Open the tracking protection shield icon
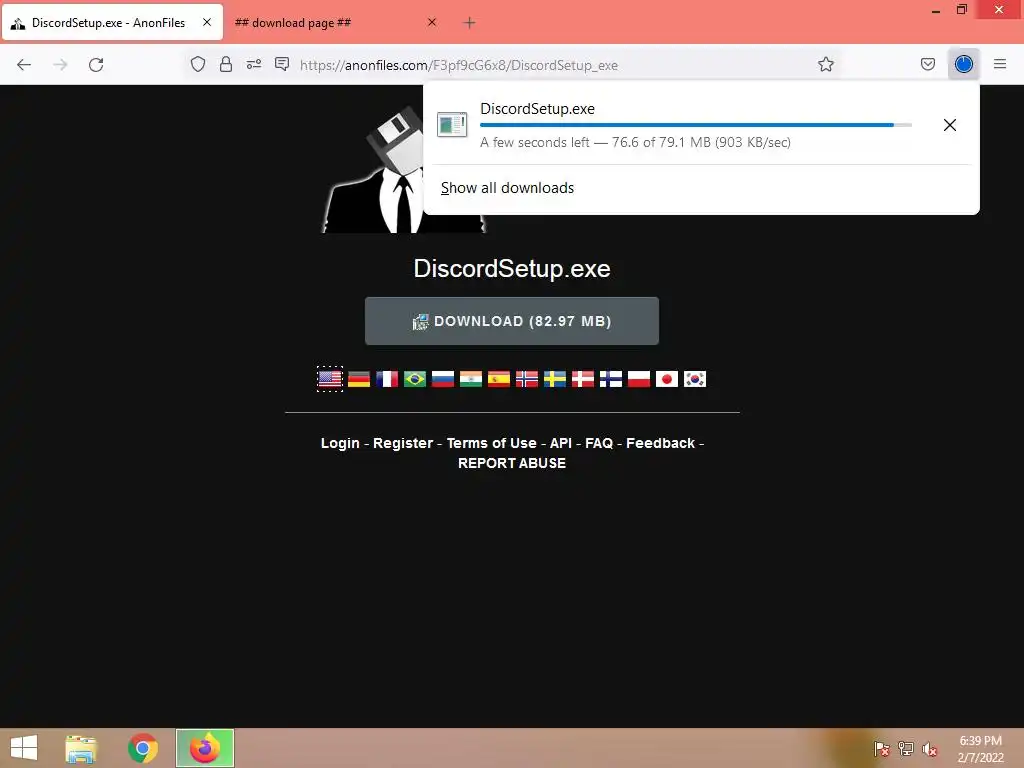This screenshot has height=768, width=1024. click(x=198, y=64)
